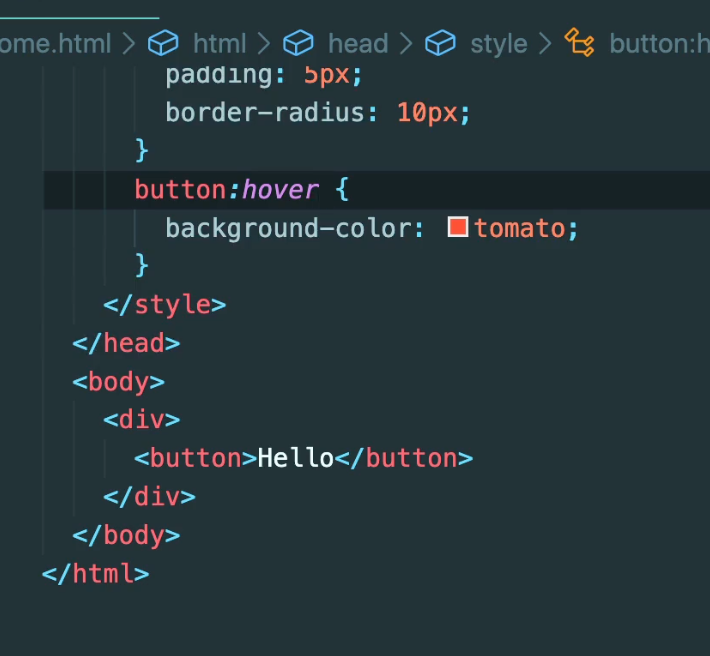Click the closing brace above '</style>'
The height and width of the screenshot is (656, 710).
[142, 265]
